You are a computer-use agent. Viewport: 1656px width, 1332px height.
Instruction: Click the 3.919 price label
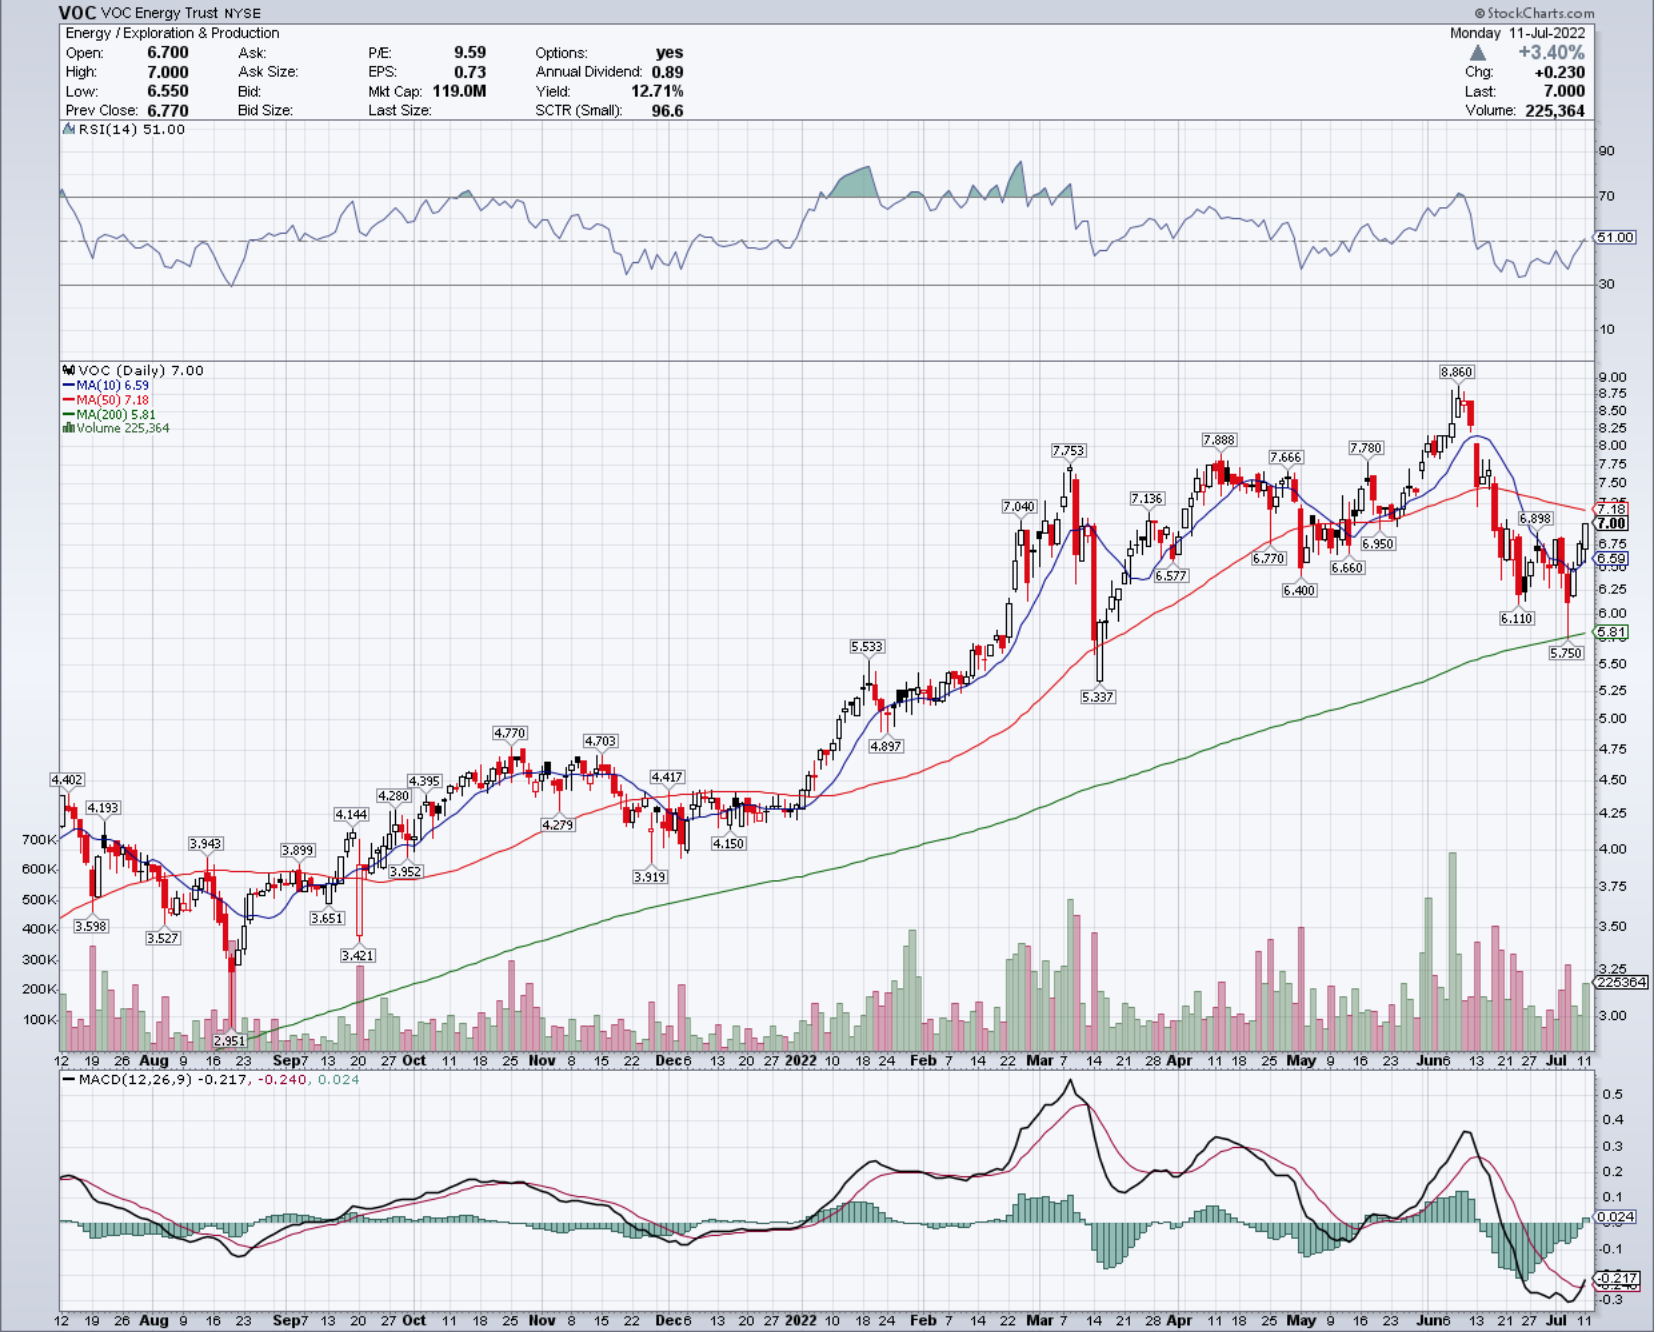pos(649,877)
